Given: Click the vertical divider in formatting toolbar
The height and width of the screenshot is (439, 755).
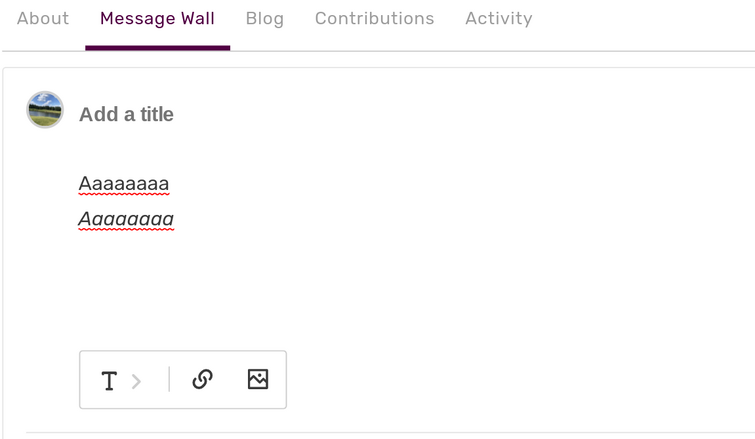Looking at the screenshot, I should pos(169,379).
